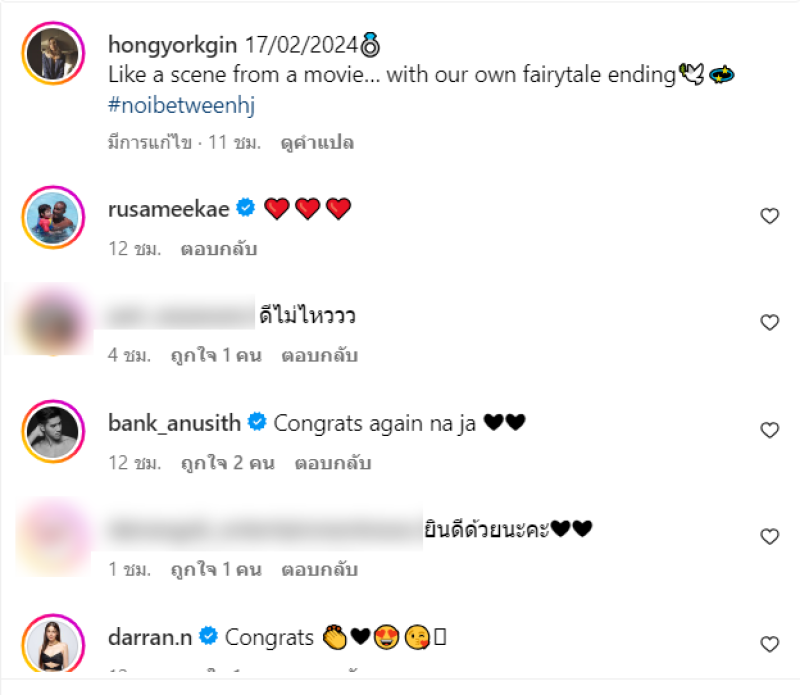Open hongyorkgin profile picture
This screenshot has height=695, width=800.
pyautogui.click(x=53, y=53)
